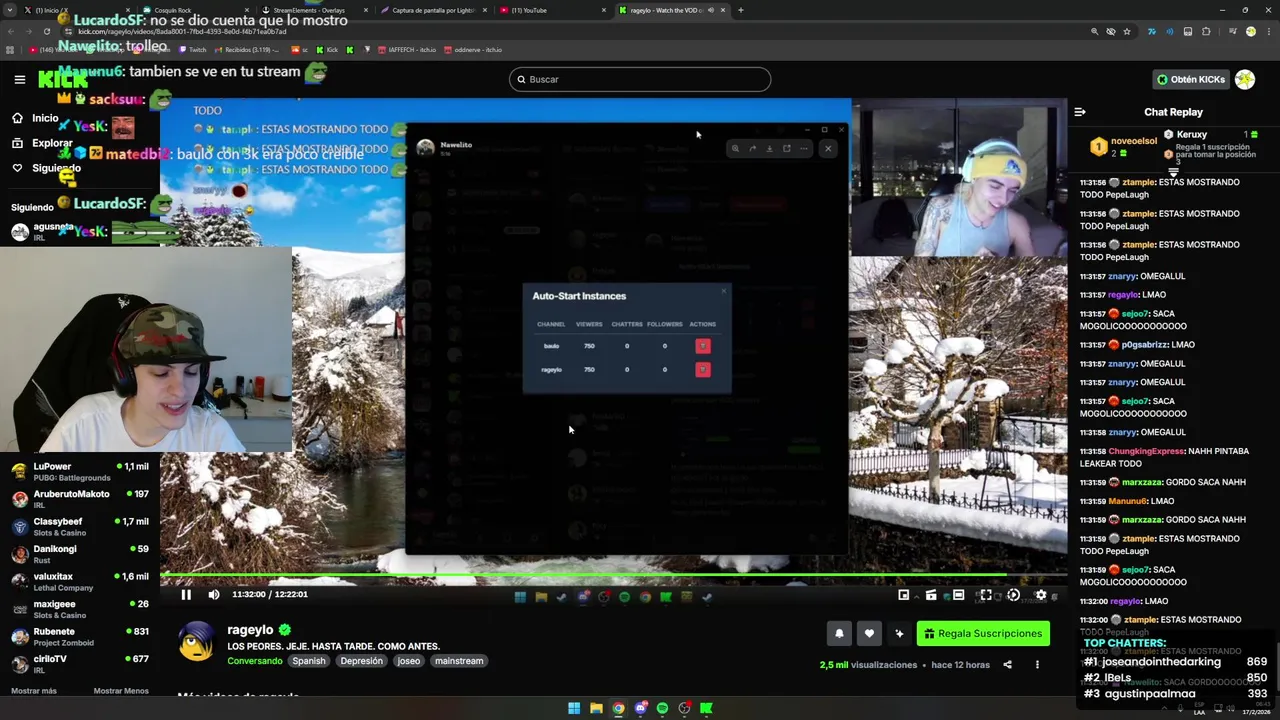Switch the player to theater mode
Screen dimensions: 1280x720
point(958,595)
